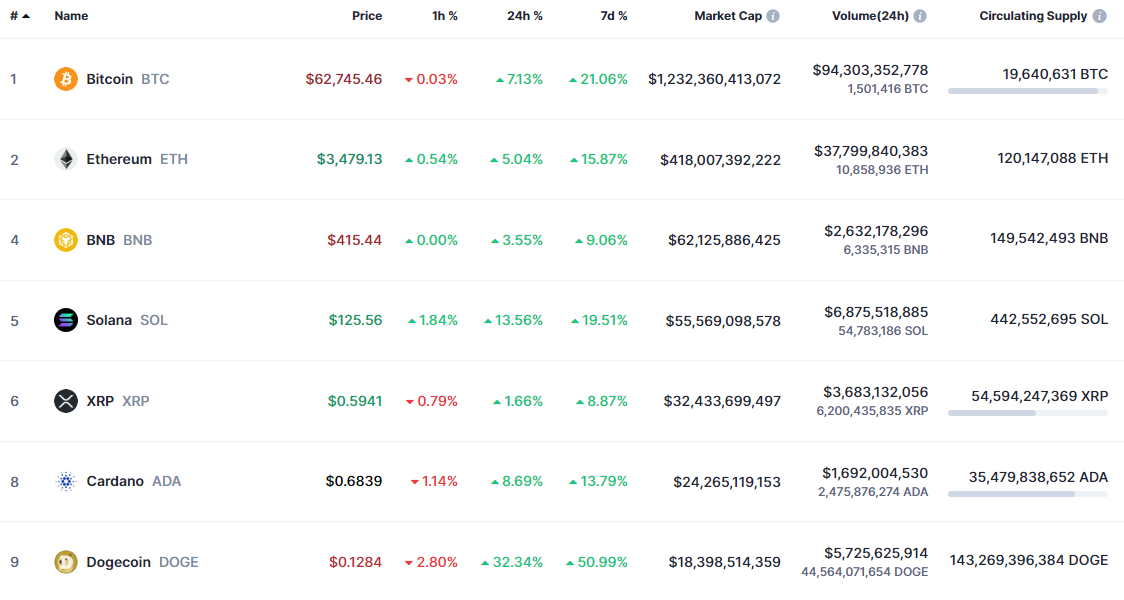This screenshot has height=600, width=1124.
Task: Sort by the Market Cap header
Action: coord(728,16)
